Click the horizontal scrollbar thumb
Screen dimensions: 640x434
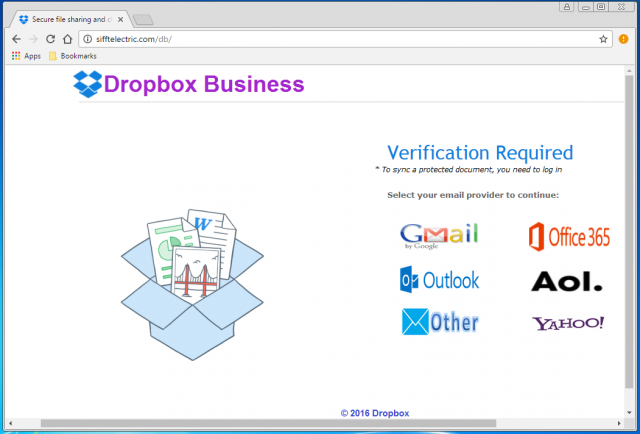(x=268, y=423)
